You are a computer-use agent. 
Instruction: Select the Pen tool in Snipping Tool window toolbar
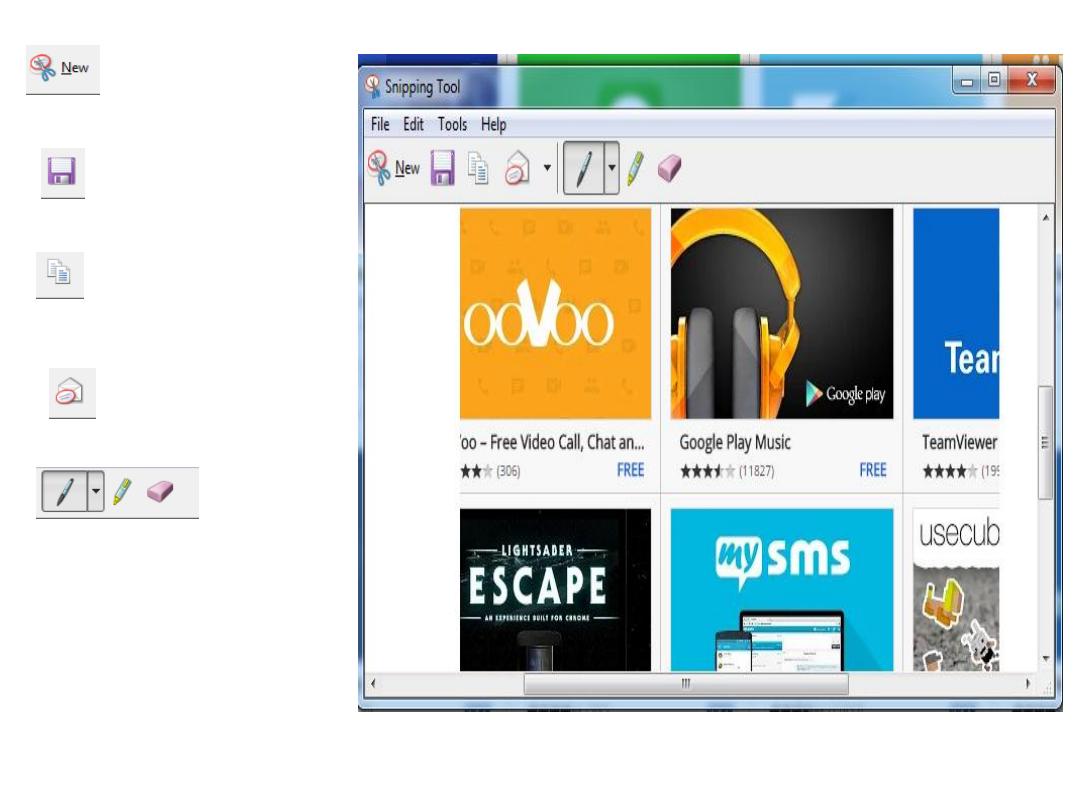click(583, 168)
